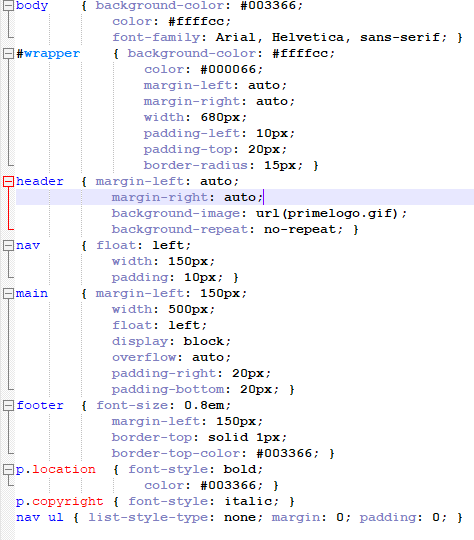Collapse the p.location rule fold marker
474x540 pixels.
pyautogui.click(x=8, y=469)
